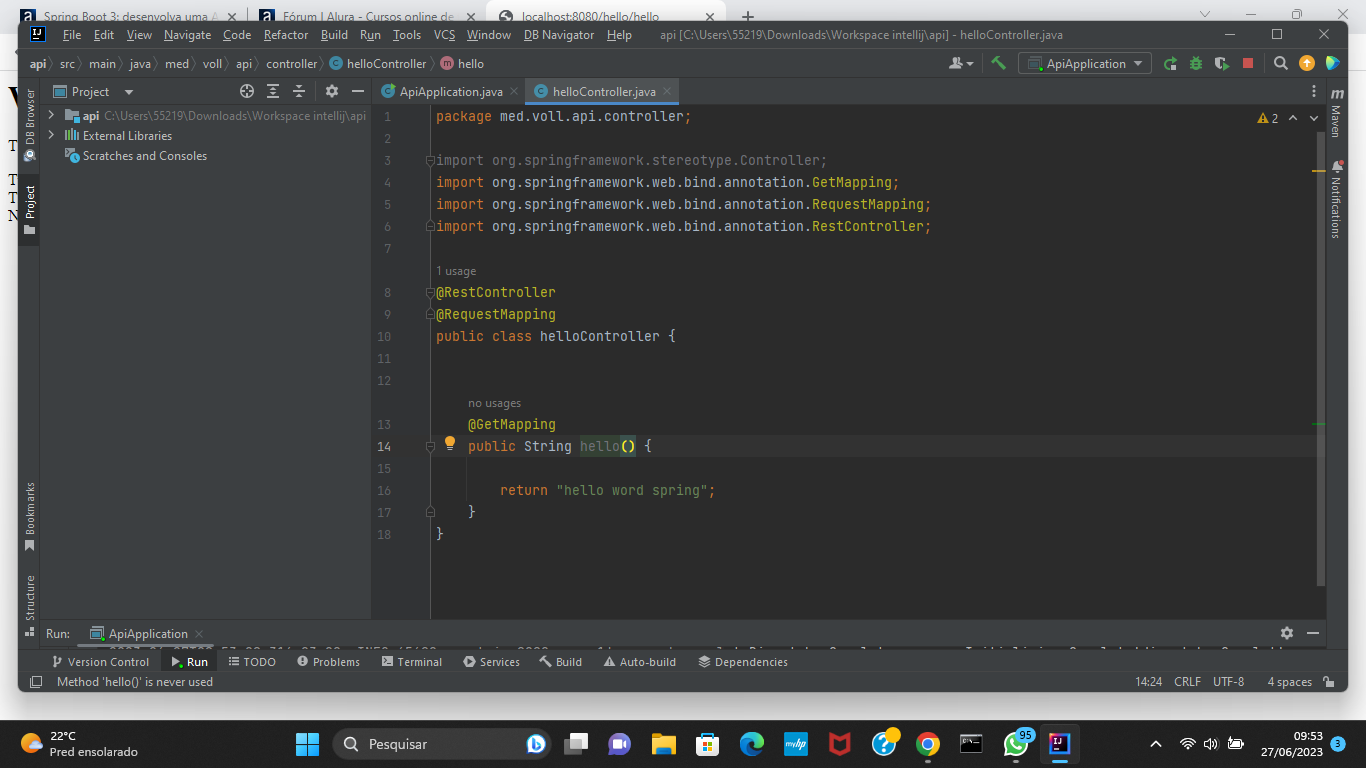
Task: Close the ApiApplication run tab
Action: click(199, 634)
